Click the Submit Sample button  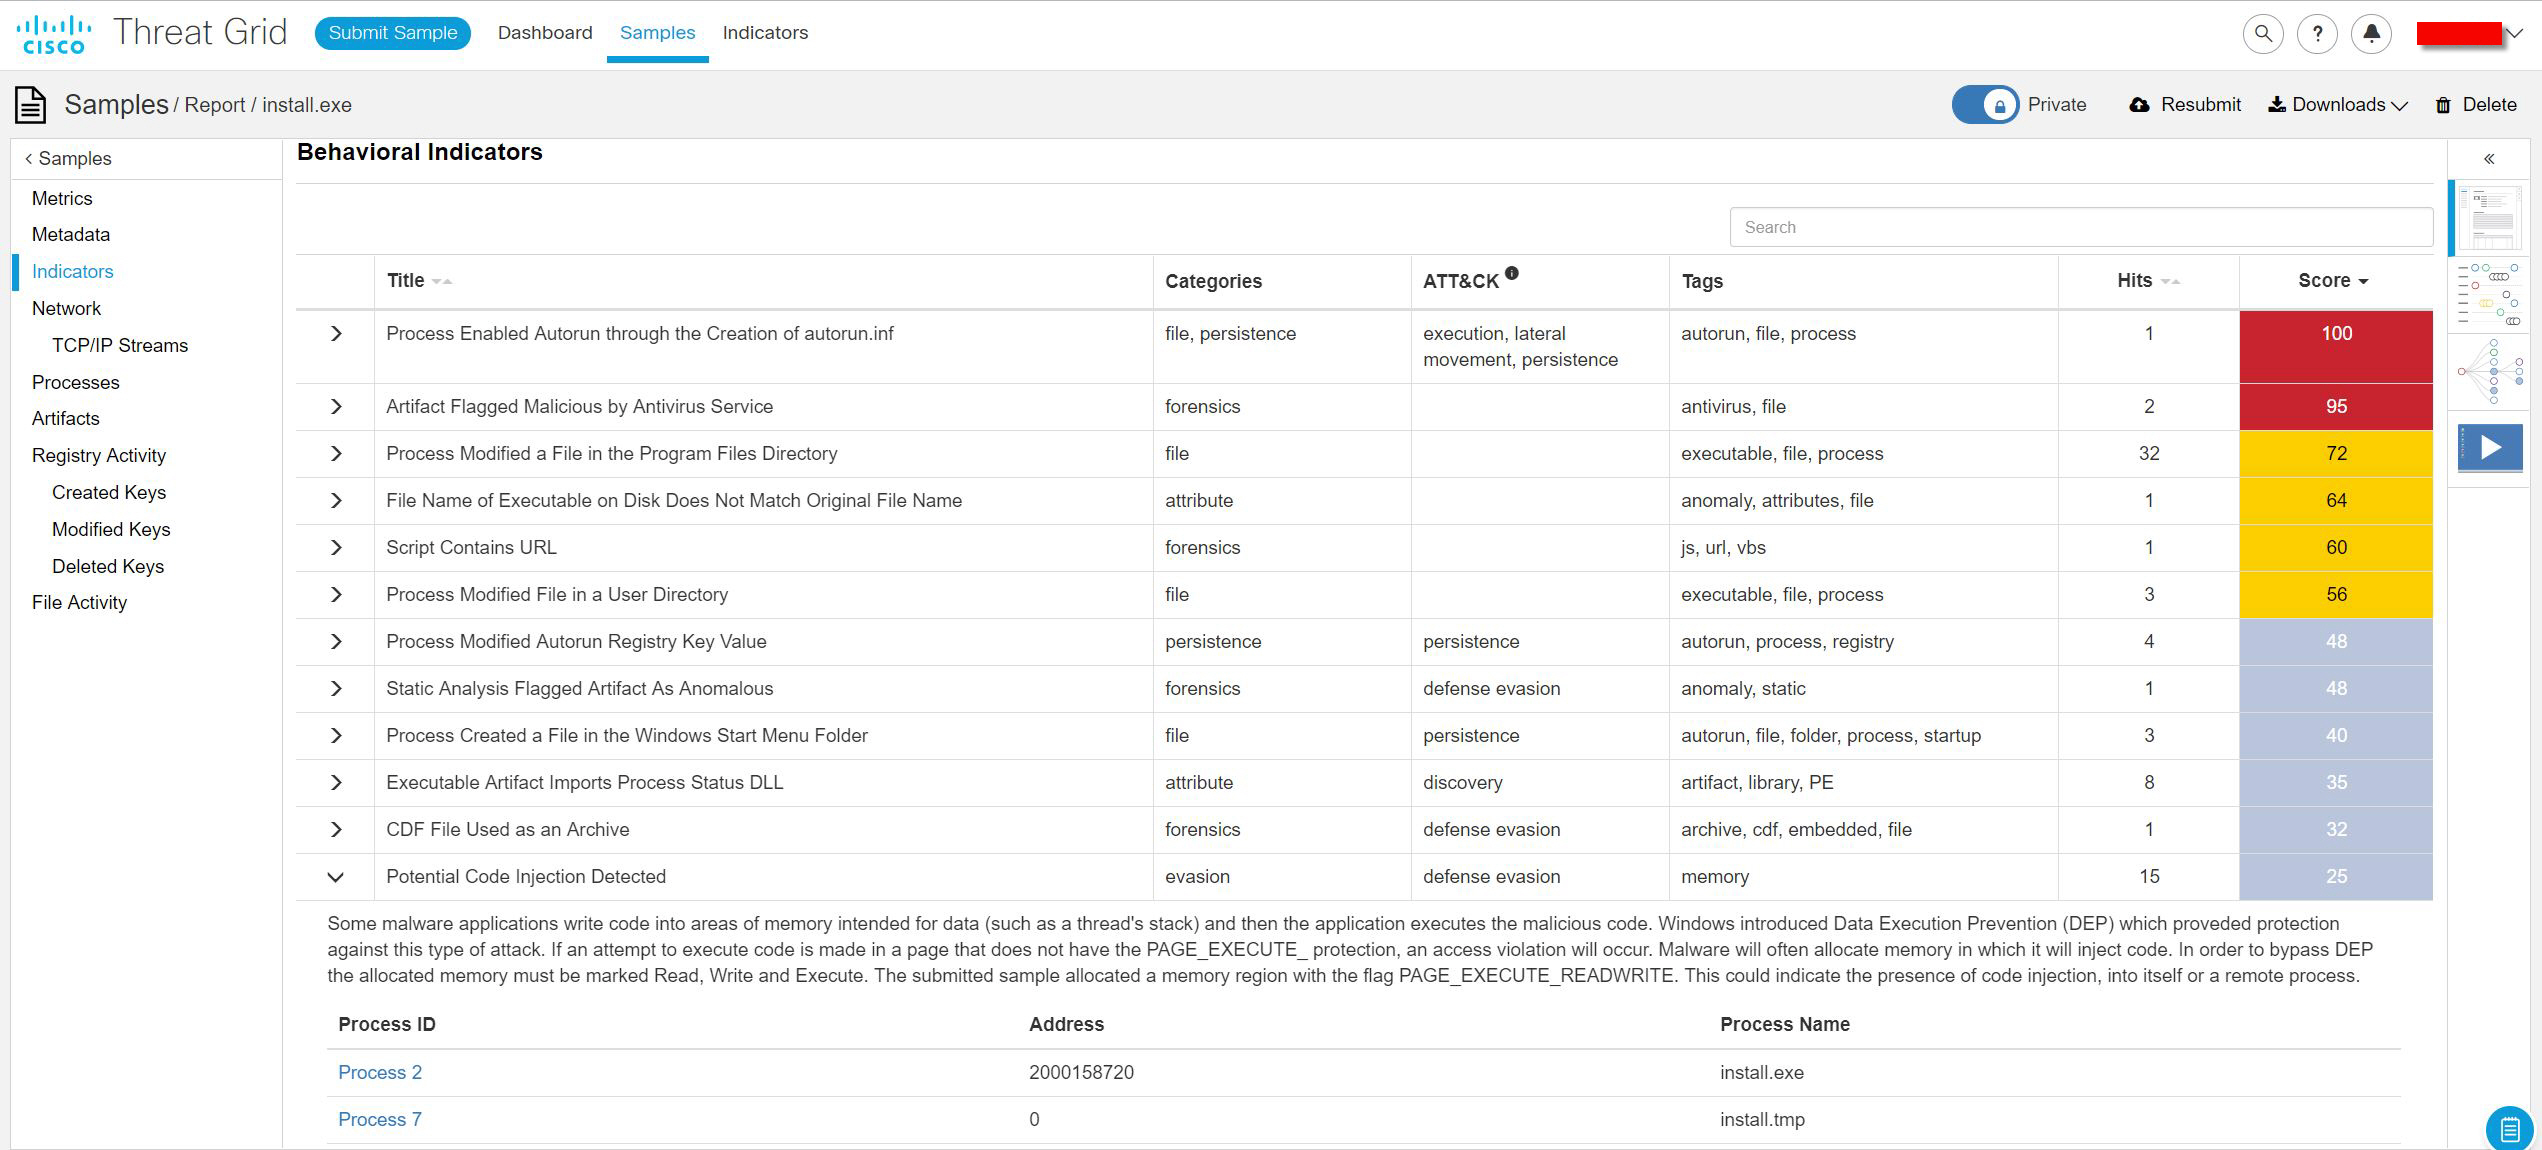393,33
